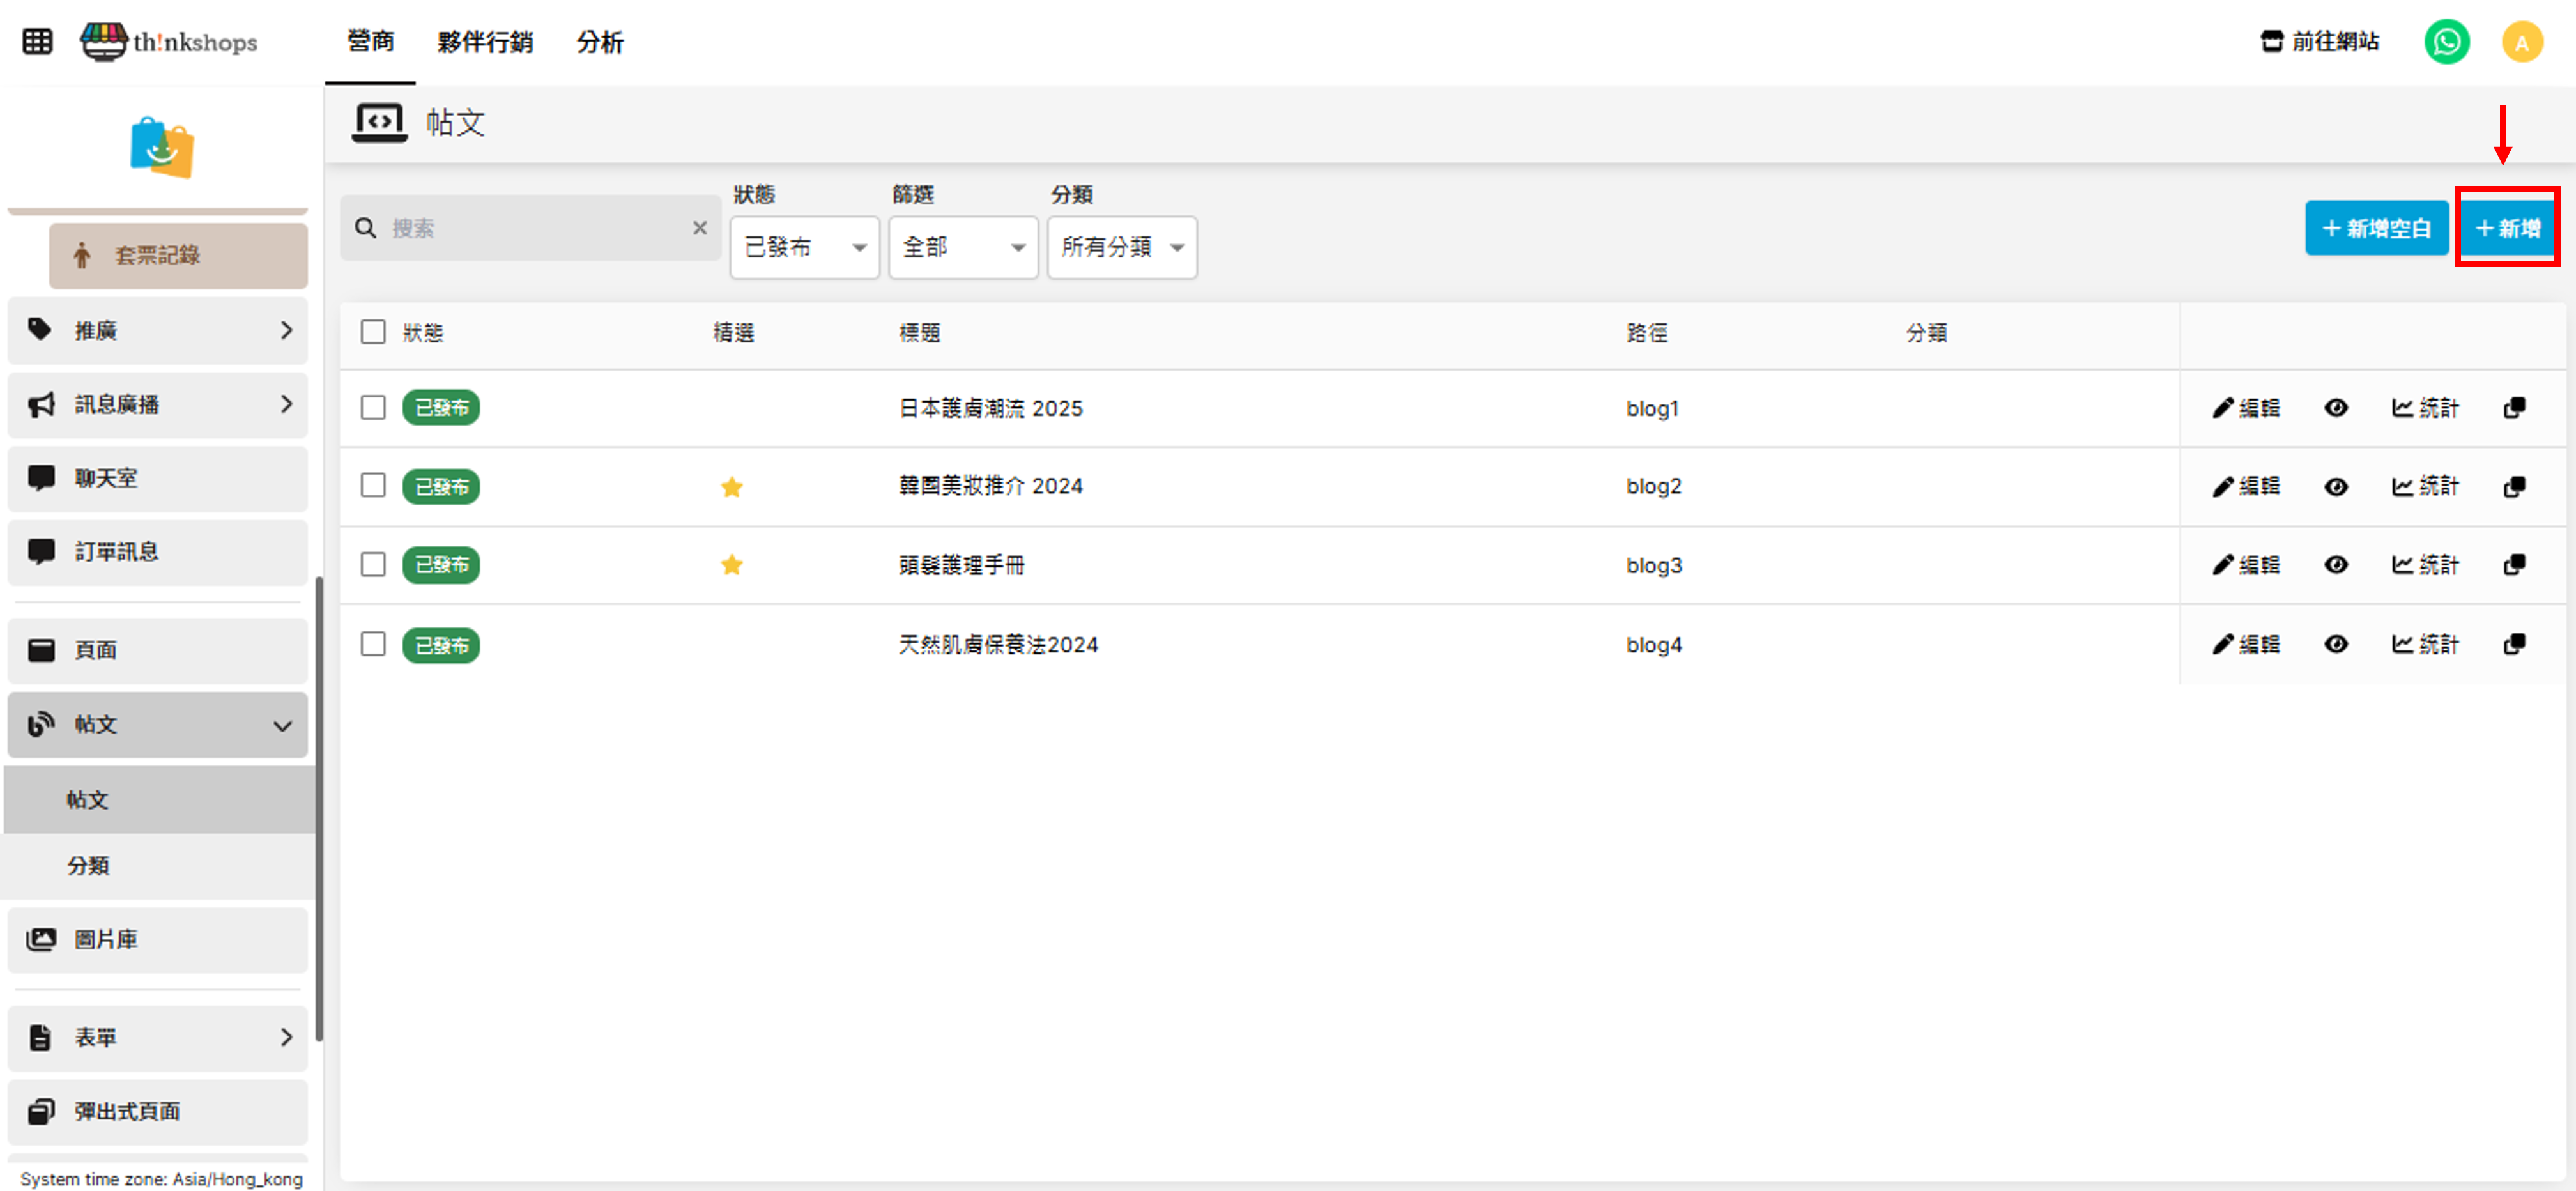
Task: Duplicate the blog1 post via copy icon
Action: click(x=2514, y=408)
